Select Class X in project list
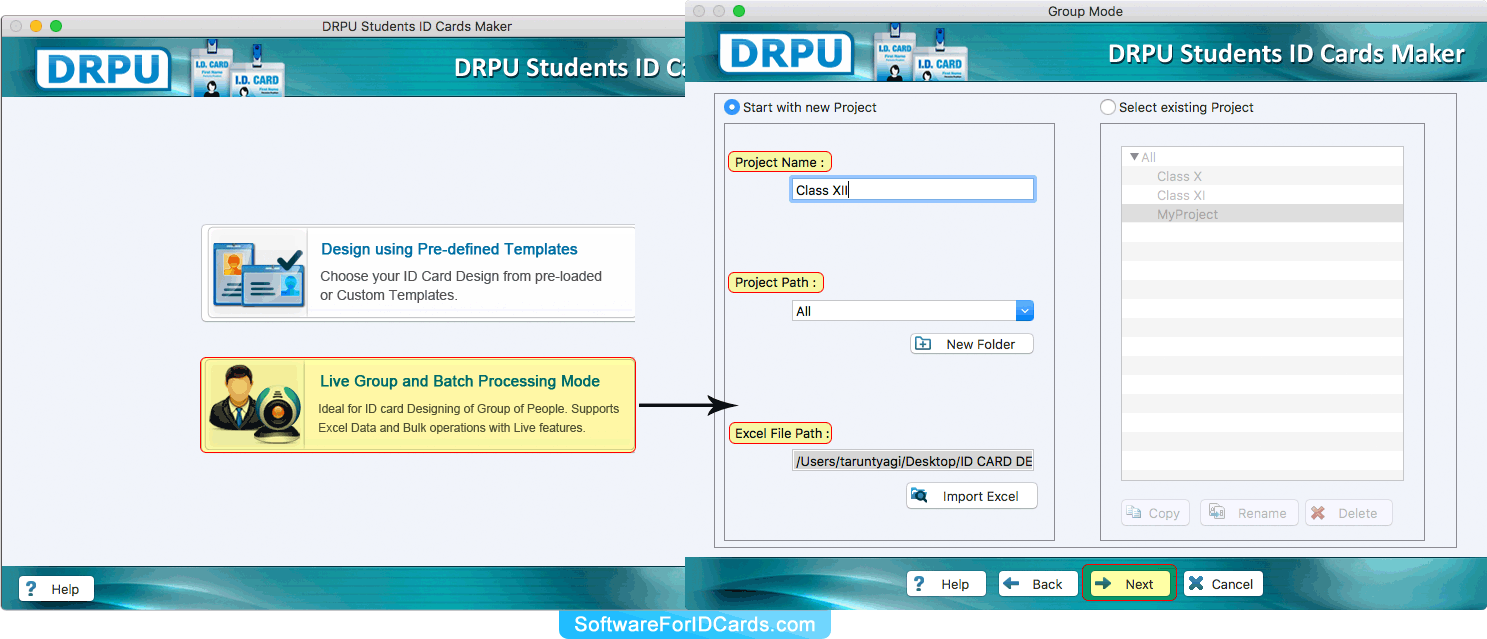The width and height of the screenshot is (1487, 639). 1262,176
